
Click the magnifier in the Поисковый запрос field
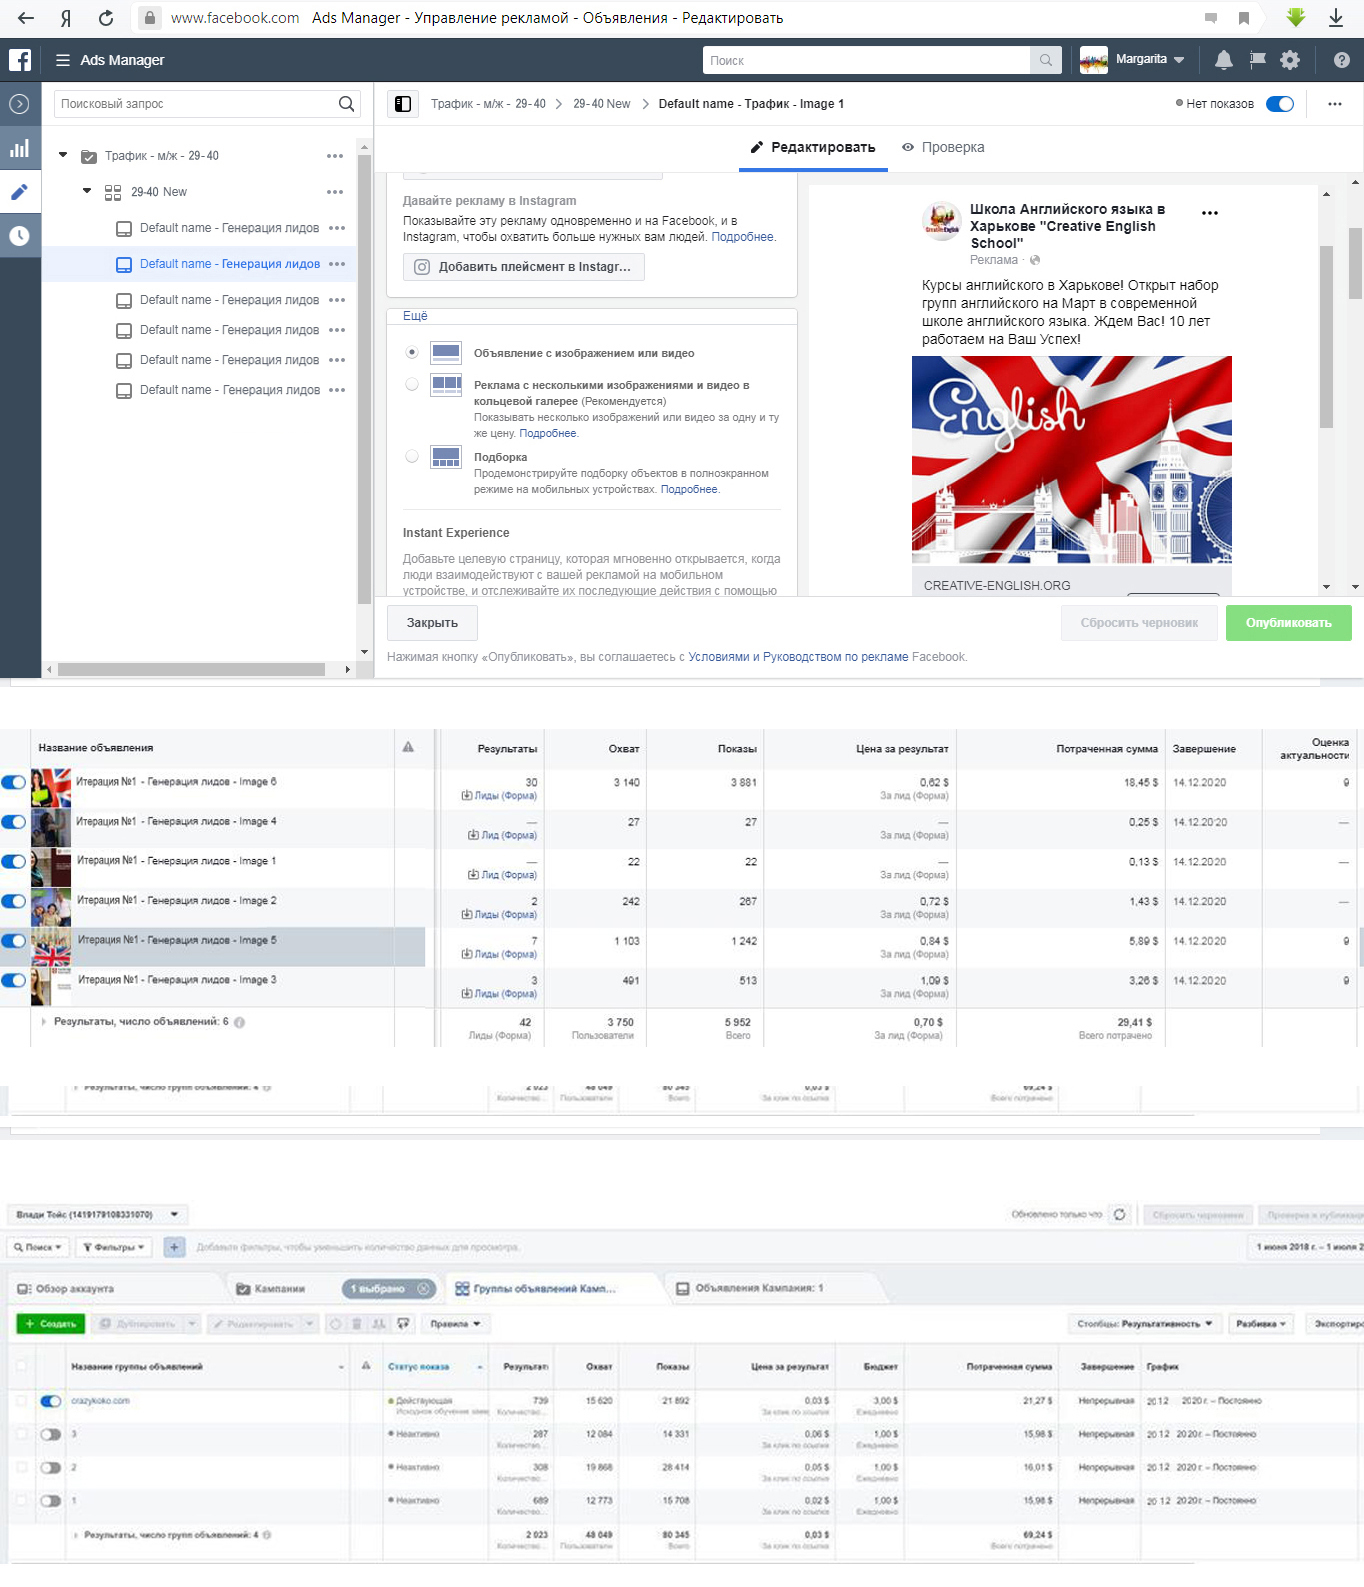346,104
